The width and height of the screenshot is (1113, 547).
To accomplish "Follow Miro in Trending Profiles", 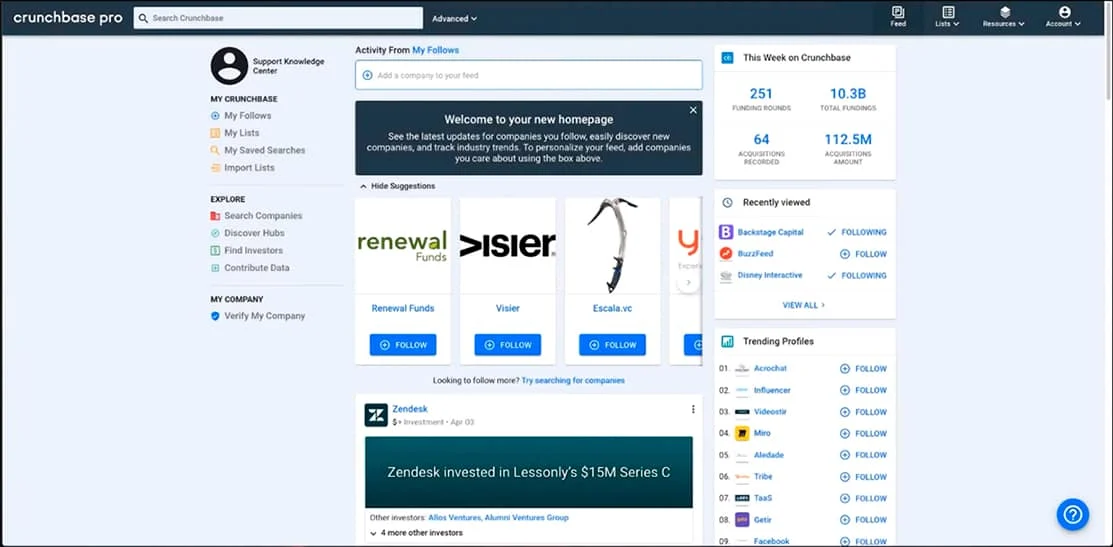I will [863, 433].
